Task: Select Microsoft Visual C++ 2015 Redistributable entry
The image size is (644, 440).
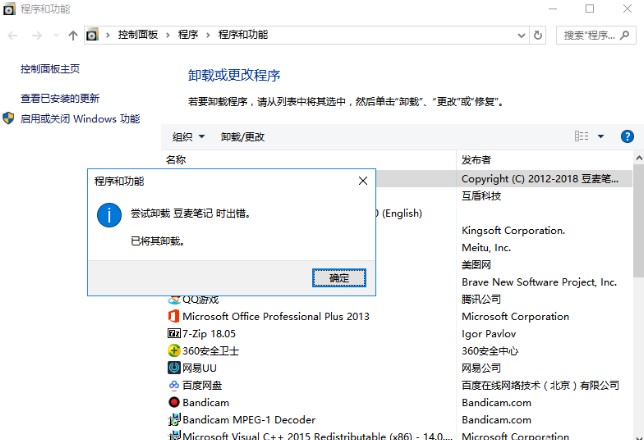Action: [x=317, y=435]
